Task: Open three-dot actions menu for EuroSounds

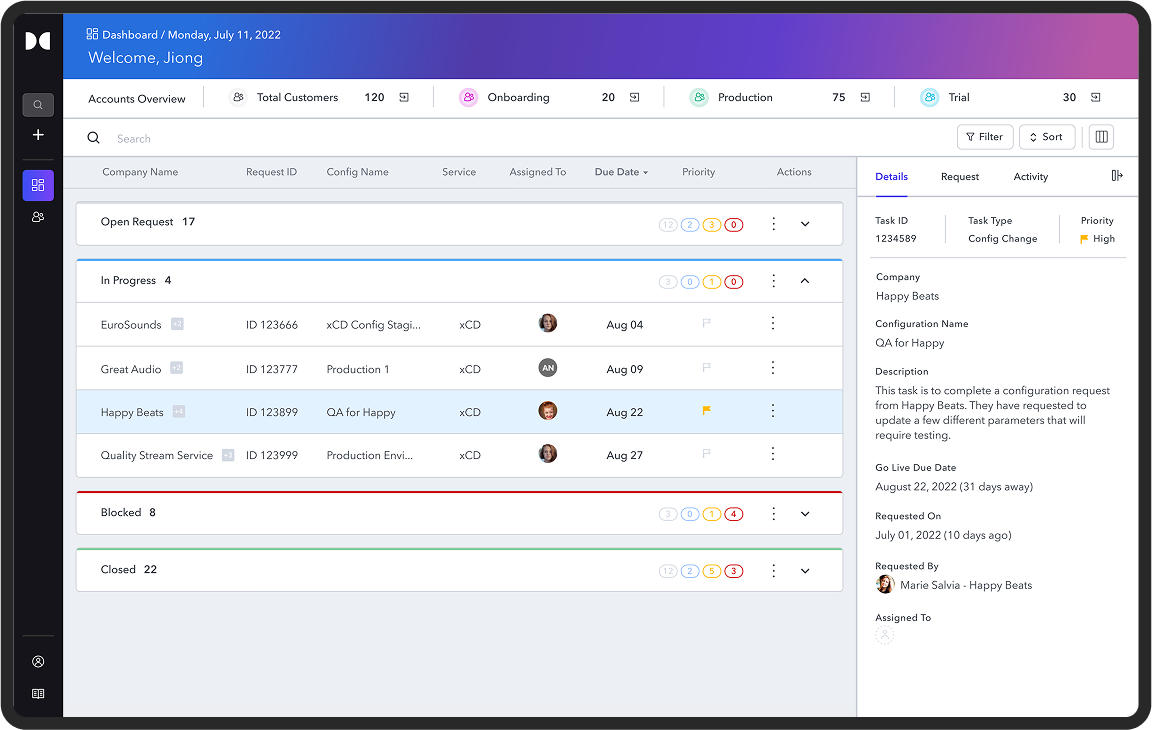Action: point(772,324)
